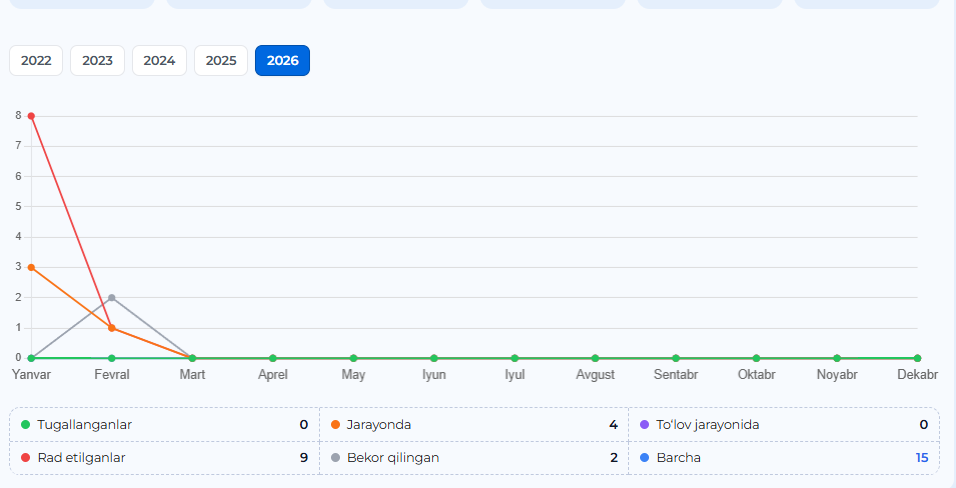The image size is (956, 488).
Task: Select the green data point above Avgust
Action: tap(595, 358)
